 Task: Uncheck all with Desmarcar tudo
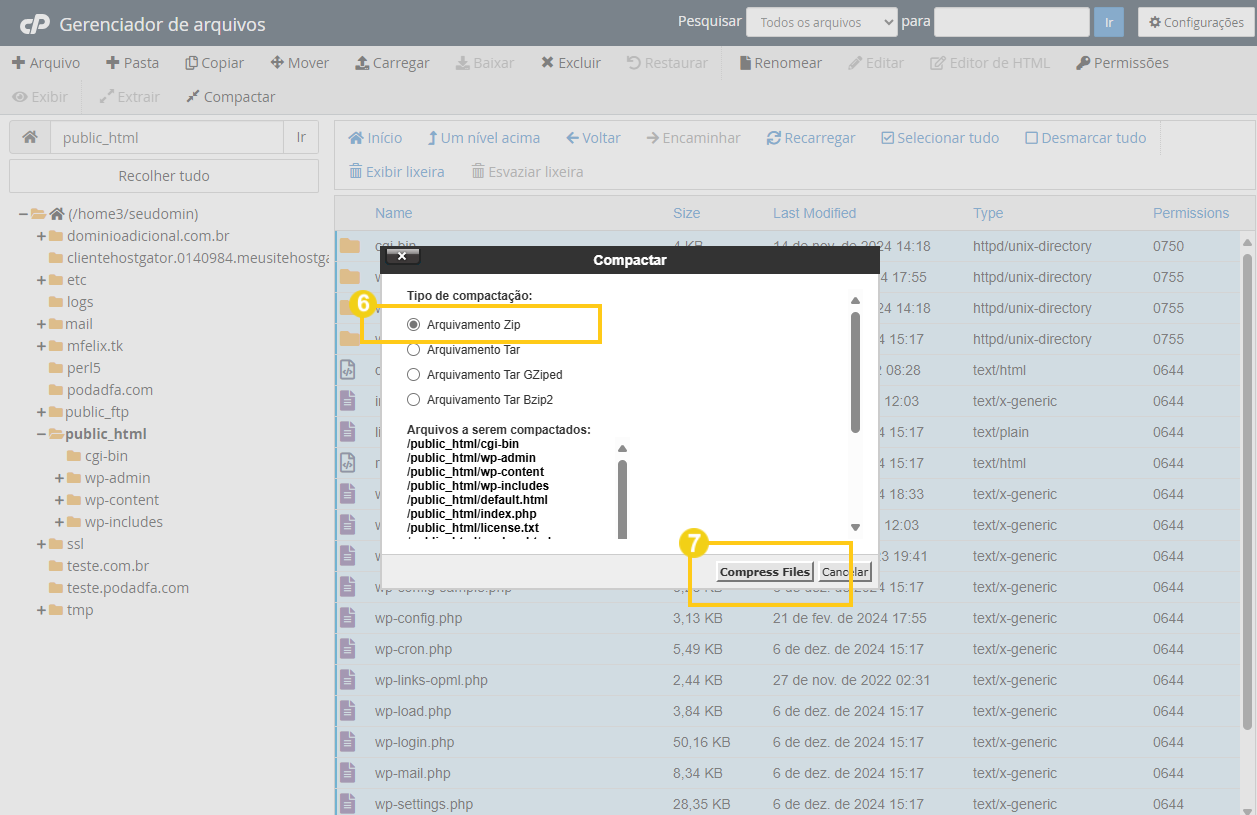(1086, 138)
